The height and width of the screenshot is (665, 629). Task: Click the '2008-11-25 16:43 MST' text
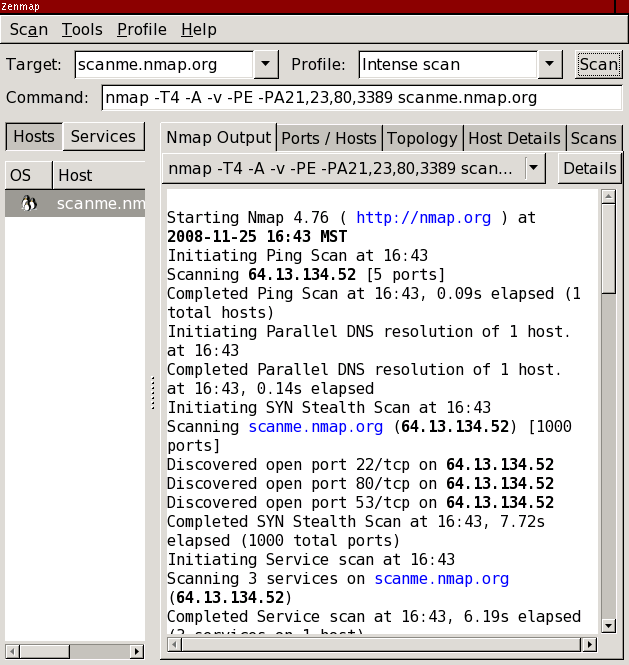(x=257, y=237)
